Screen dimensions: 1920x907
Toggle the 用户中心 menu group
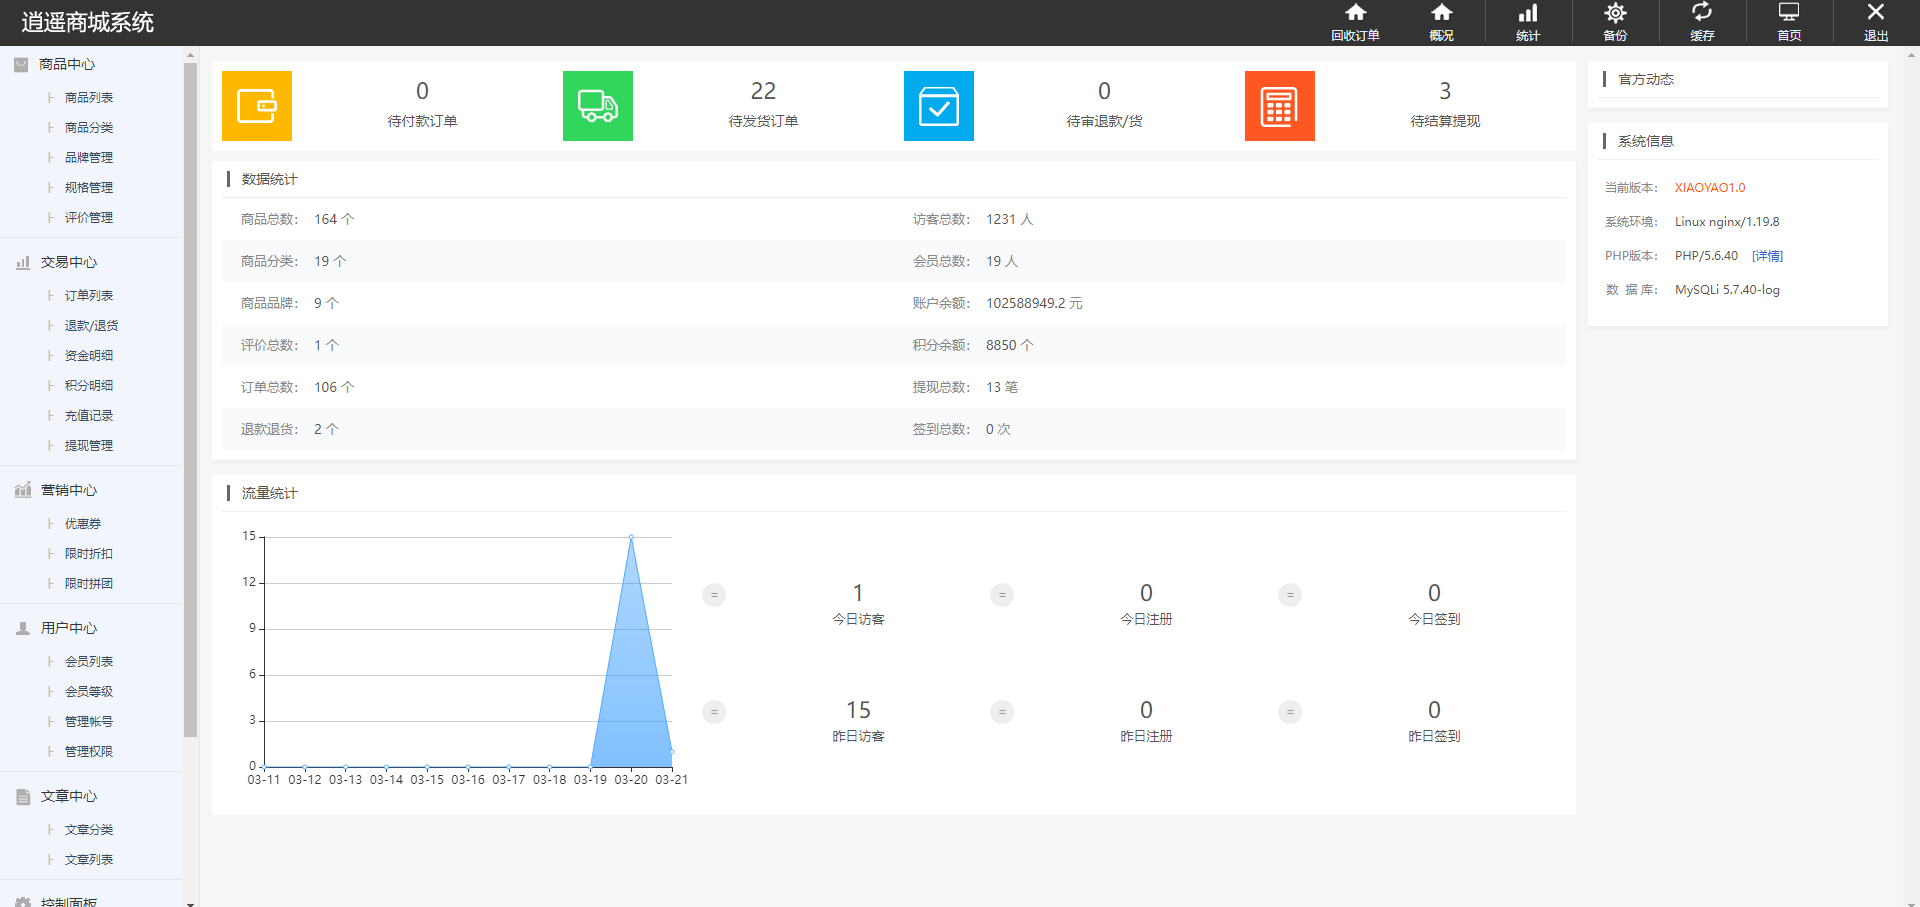pos(68,628)
